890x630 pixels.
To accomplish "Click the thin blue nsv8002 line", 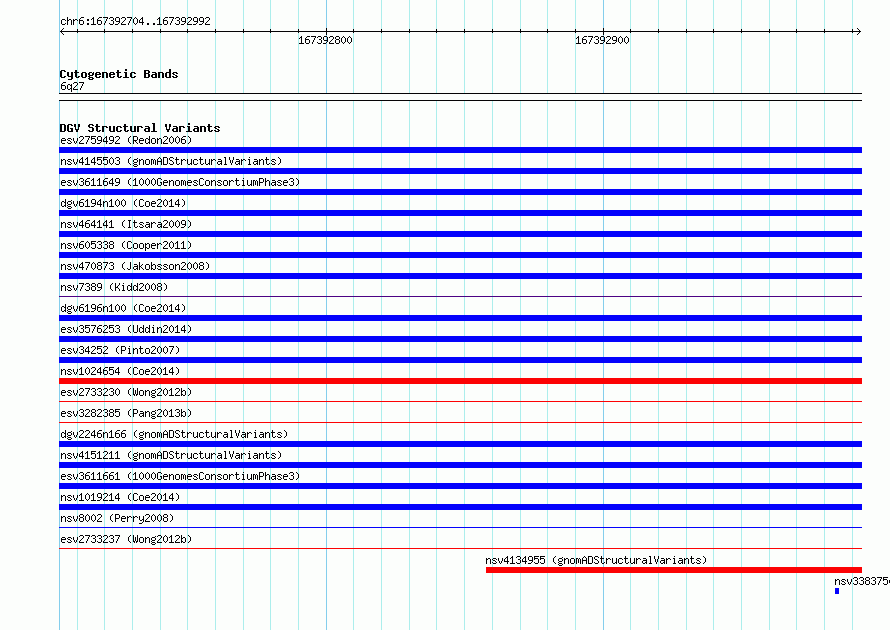I will tap(460, 527).
